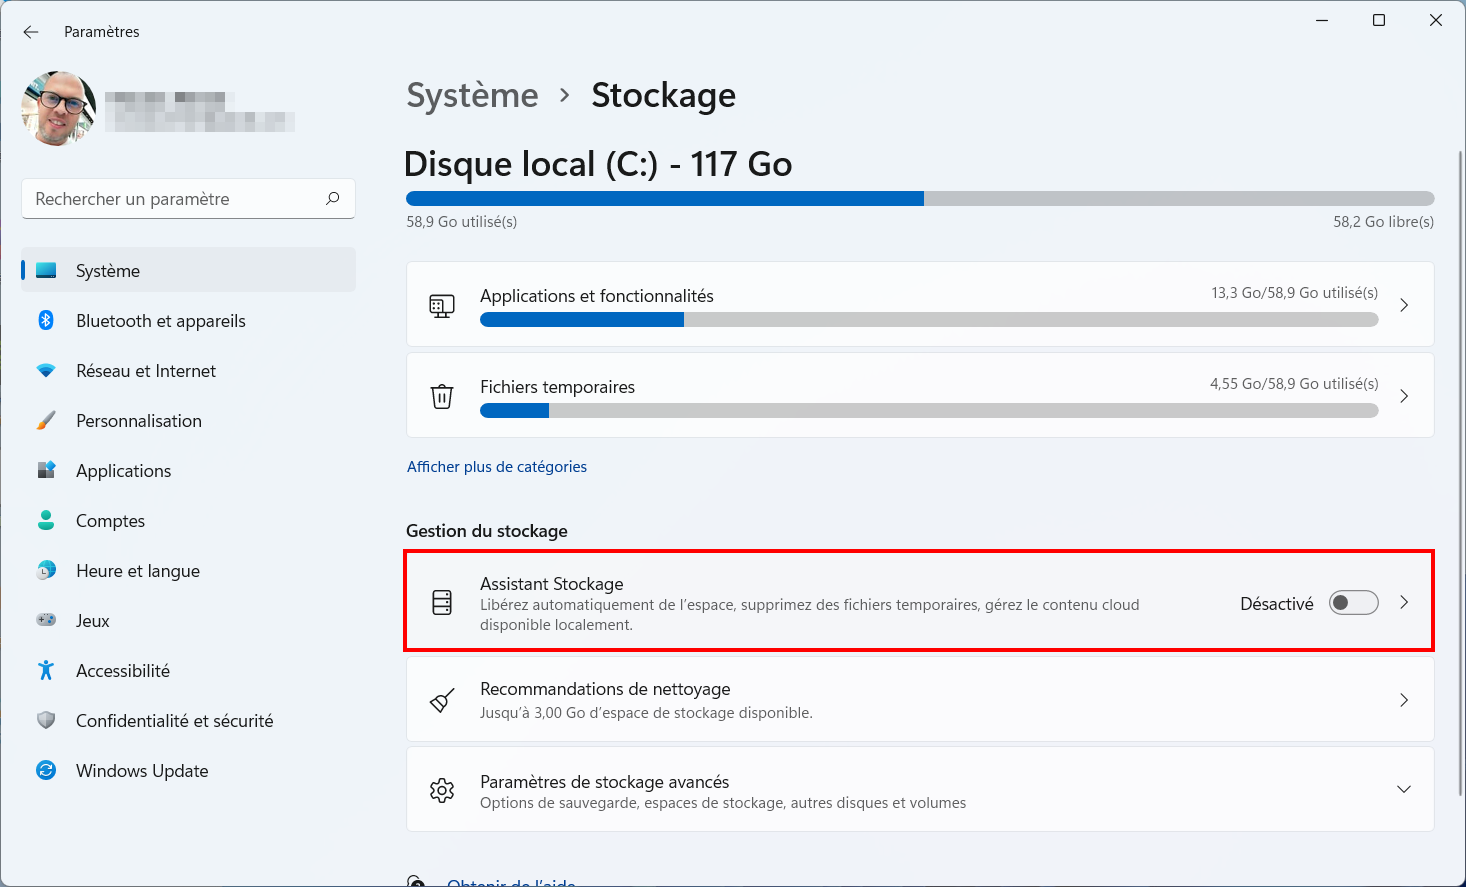Click the Applications et fonctionnalités usage bar
Viewport: 1466px width, 887px height.
pos(929,320)
